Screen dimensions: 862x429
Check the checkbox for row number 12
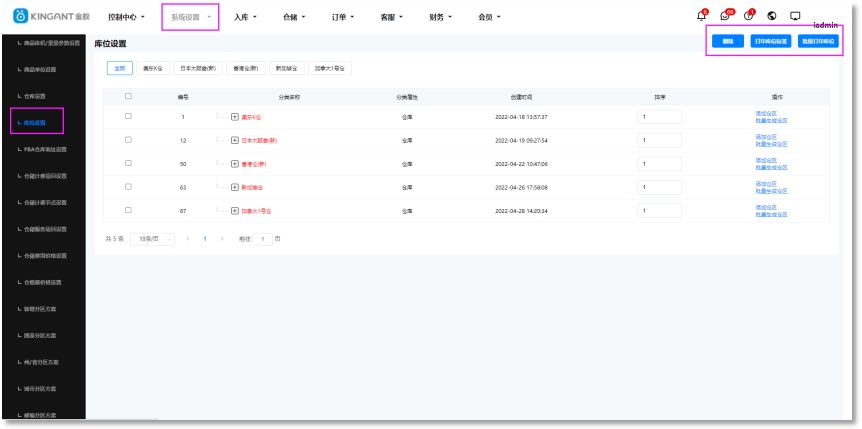tap(127, 140)
